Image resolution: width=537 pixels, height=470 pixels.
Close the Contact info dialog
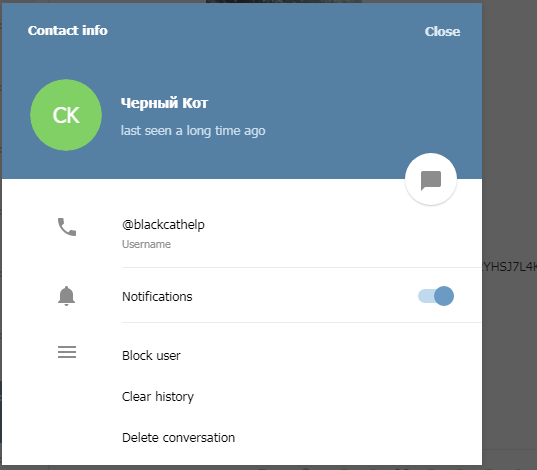click(x=442, y=32)
